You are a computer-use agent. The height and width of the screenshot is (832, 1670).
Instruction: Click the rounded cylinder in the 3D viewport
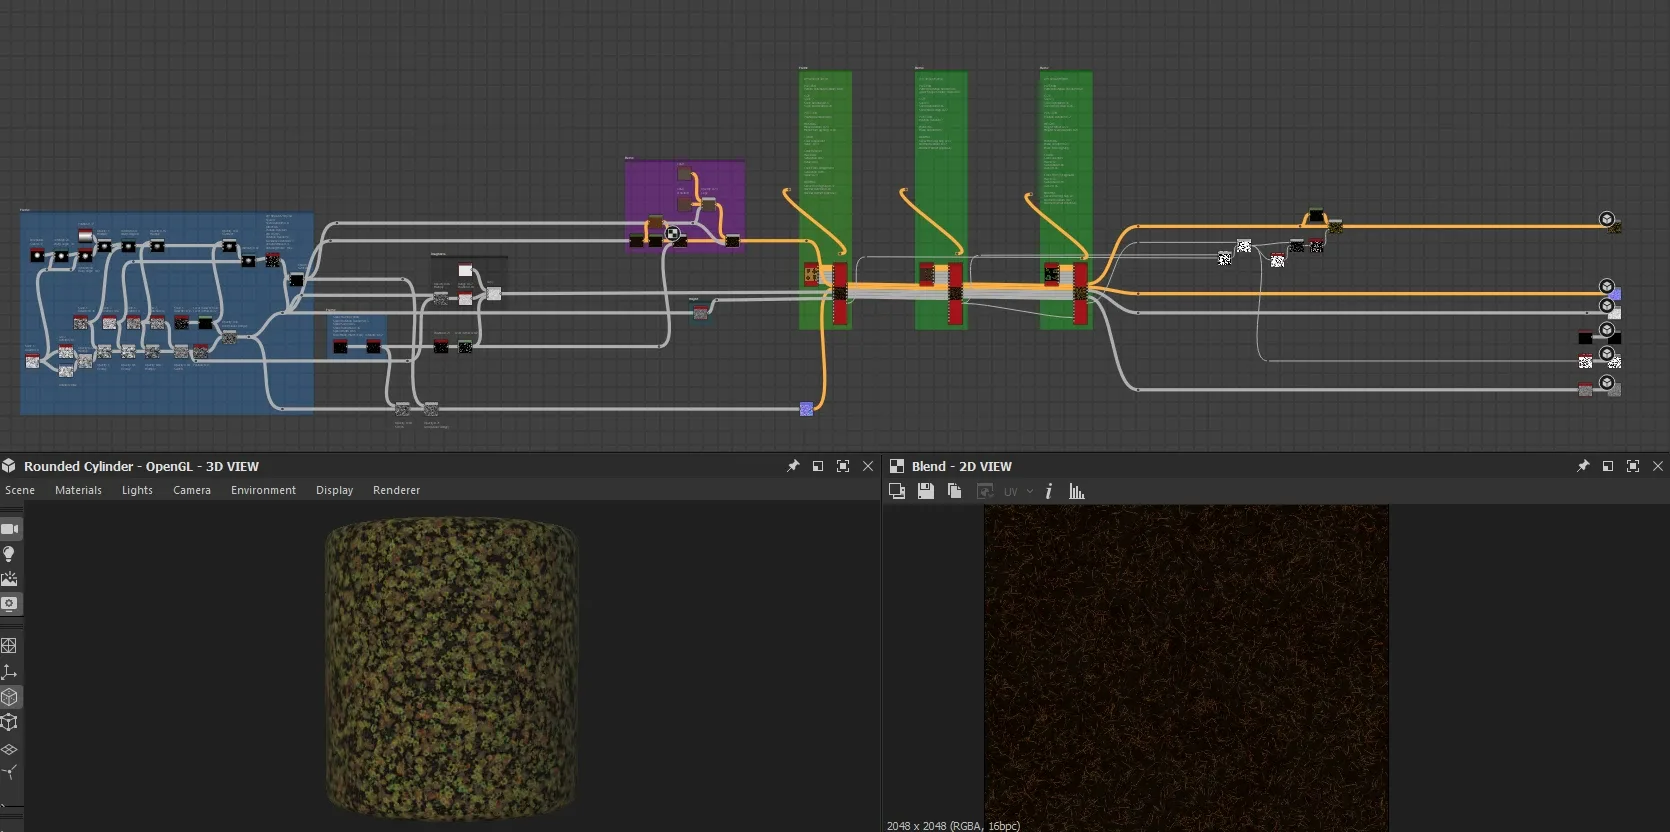[451, 667]
